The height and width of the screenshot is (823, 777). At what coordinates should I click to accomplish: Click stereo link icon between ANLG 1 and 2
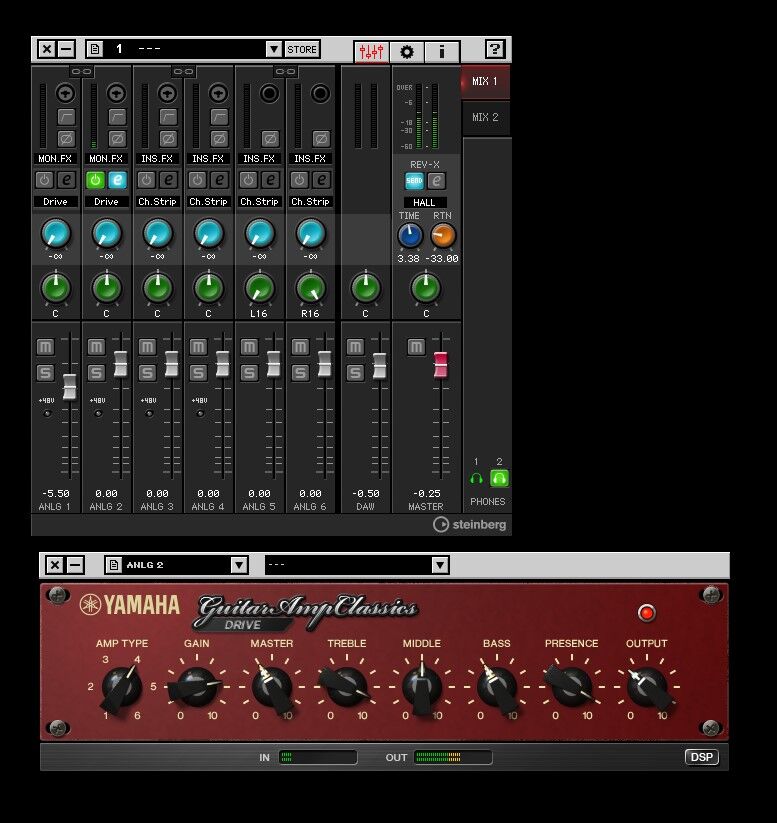pos(81,71)
